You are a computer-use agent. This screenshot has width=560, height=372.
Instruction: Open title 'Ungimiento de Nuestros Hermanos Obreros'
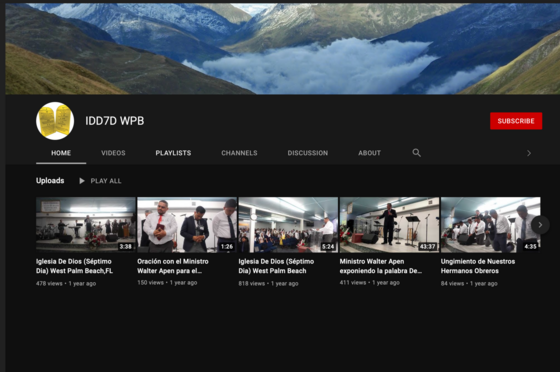[x=478, y=266]
